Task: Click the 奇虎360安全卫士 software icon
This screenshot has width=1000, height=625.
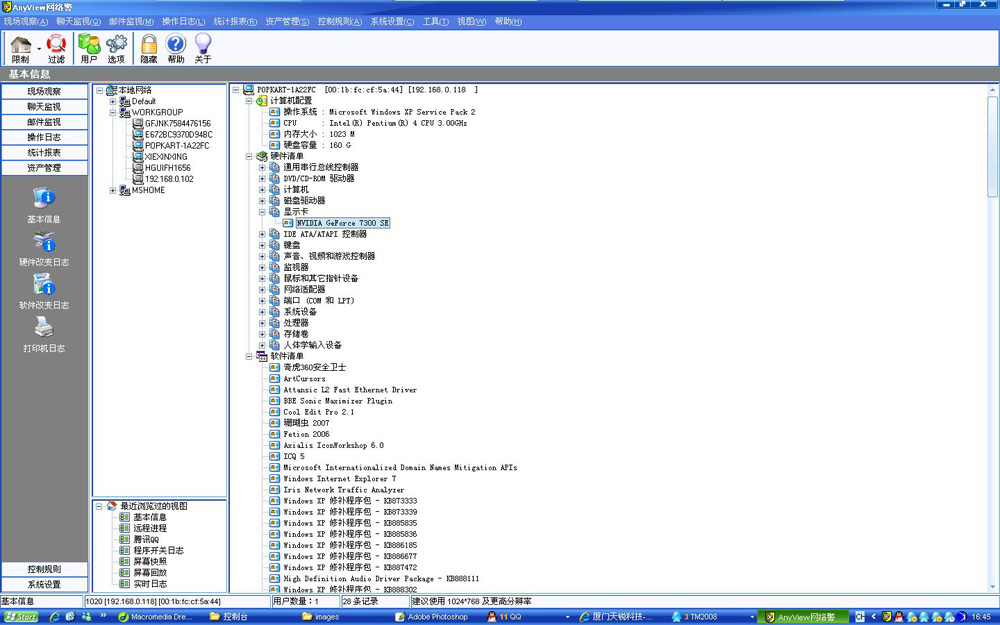Action: (275, 367)
